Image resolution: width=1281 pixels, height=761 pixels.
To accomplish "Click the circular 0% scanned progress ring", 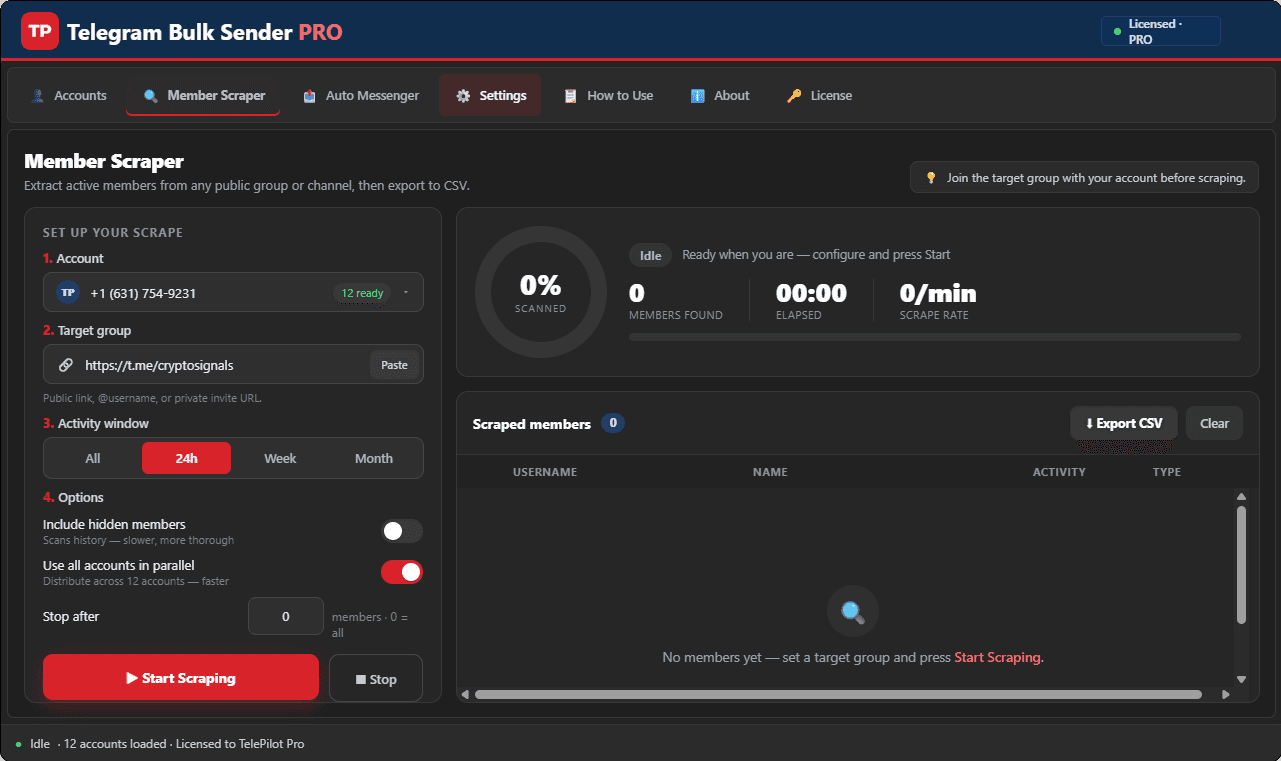I will coord(540,292).
